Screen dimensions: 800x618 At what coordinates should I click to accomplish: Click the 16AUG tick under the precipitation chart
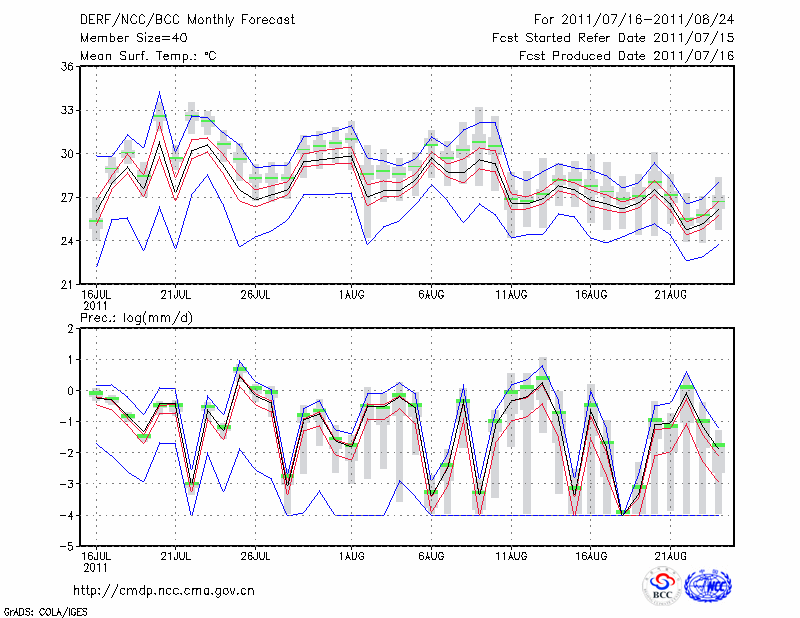[592, 555]
